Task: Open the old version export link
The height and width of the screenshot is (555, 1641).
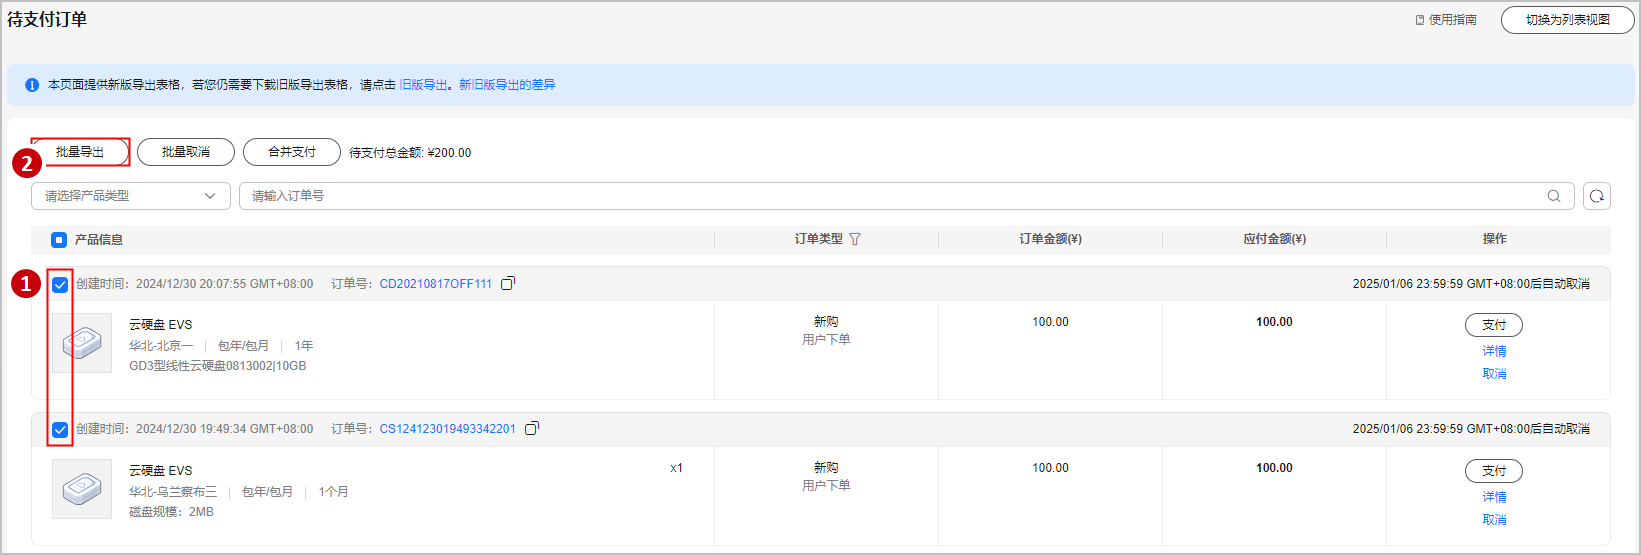Action: click(x=423, y=85)
